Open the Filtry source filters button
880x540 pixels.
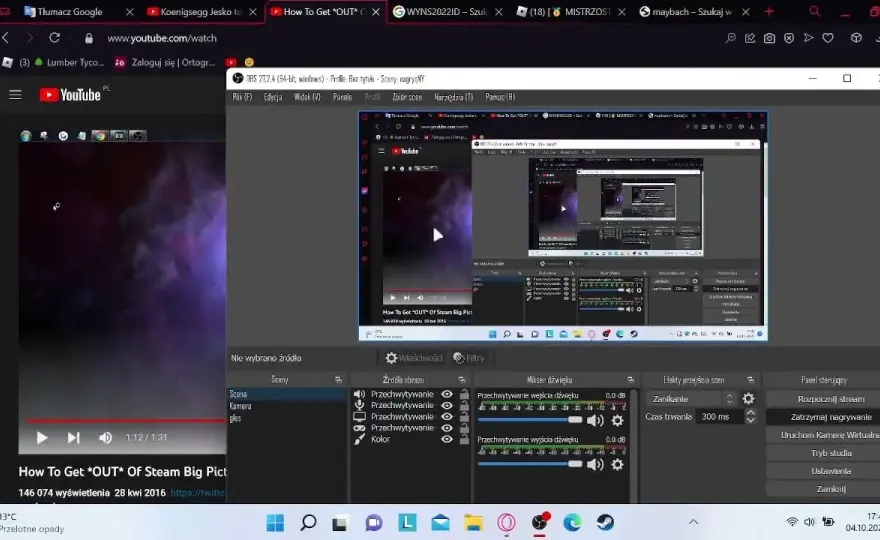click(469, 358)
